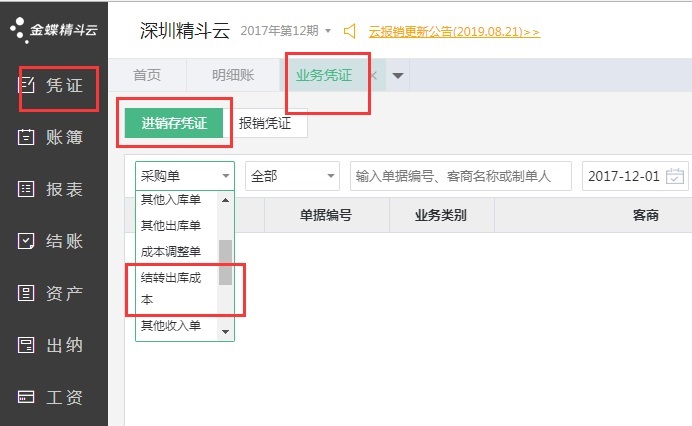Switch to the 首页 tab

click(147, 75)
